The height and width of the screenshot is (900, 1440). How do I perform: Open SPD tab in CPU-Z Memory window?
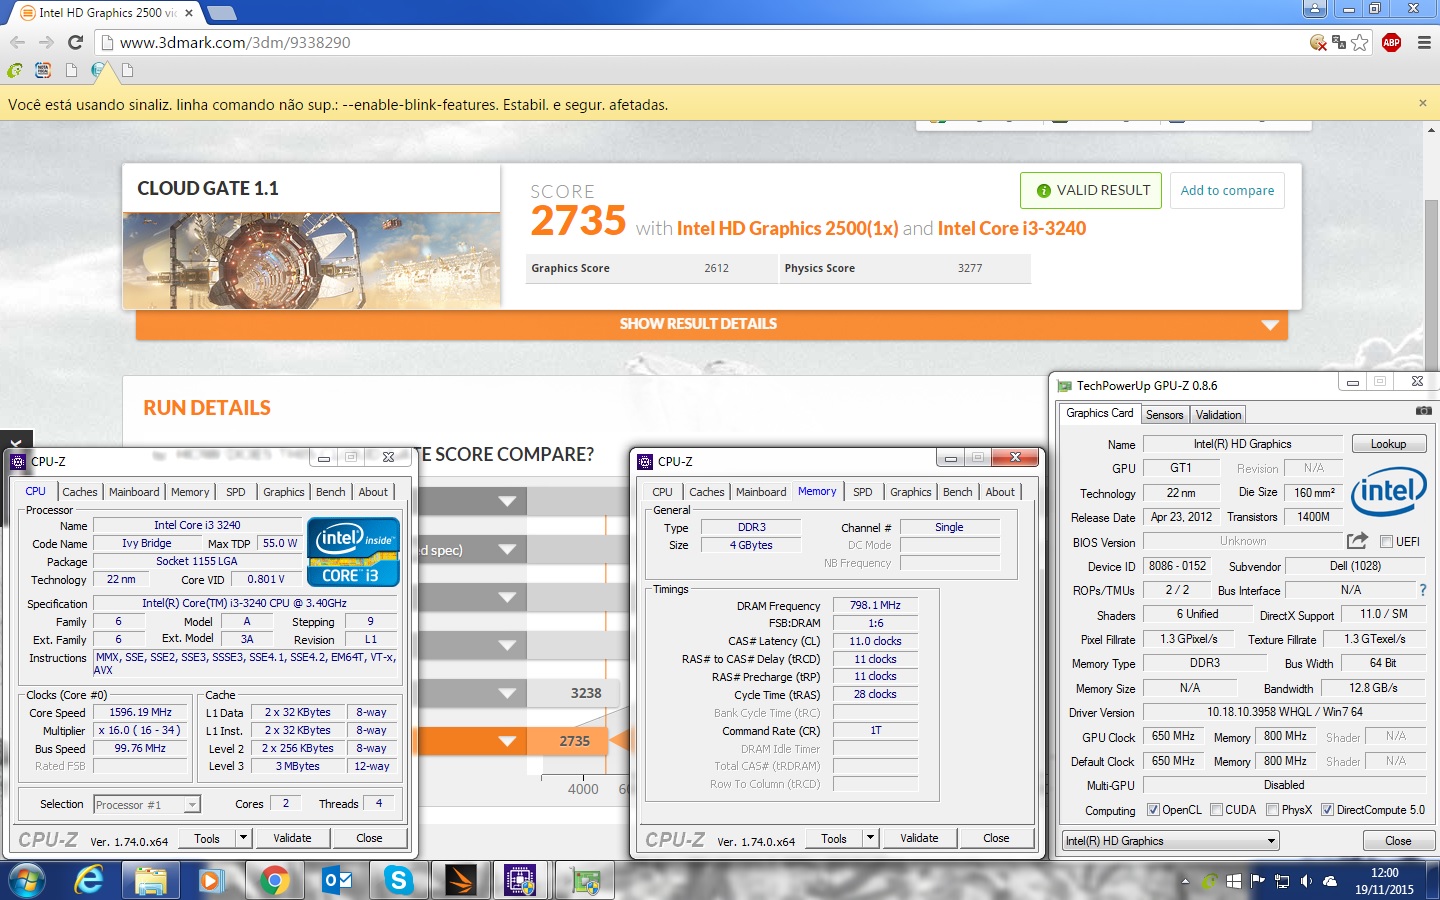click(x=862, y=492)
